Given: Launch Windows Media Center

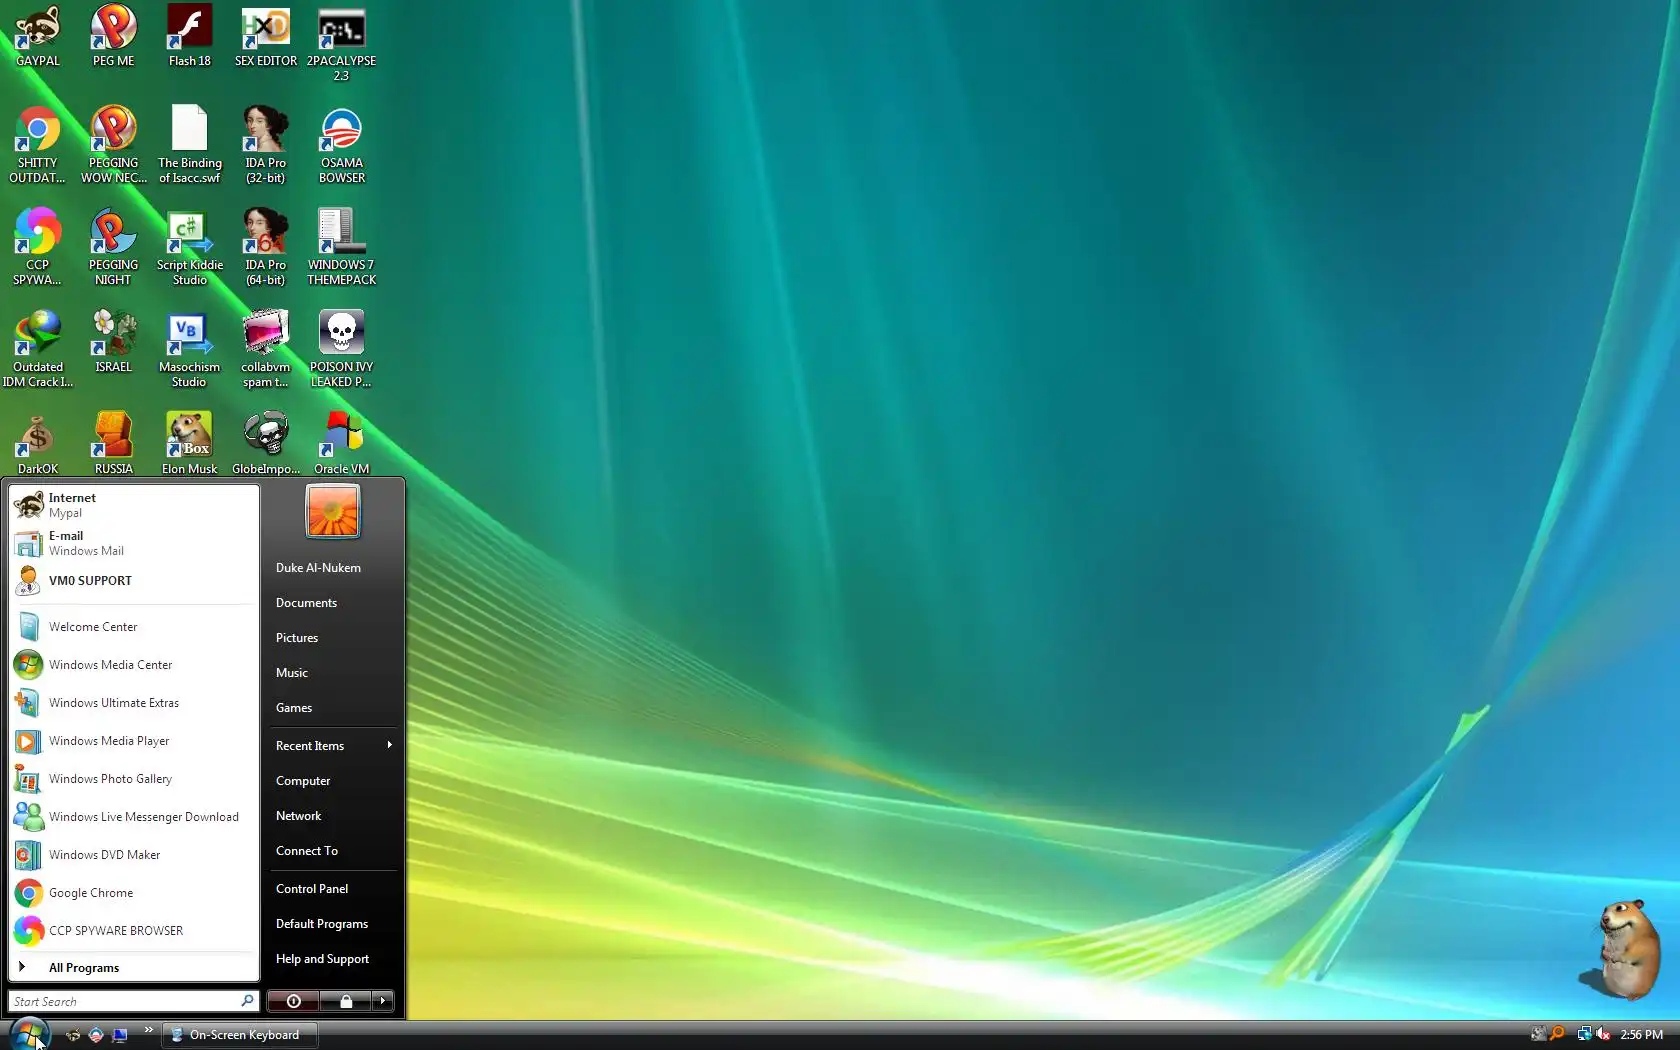Looking at the screenshot, I should pos(134,665).
